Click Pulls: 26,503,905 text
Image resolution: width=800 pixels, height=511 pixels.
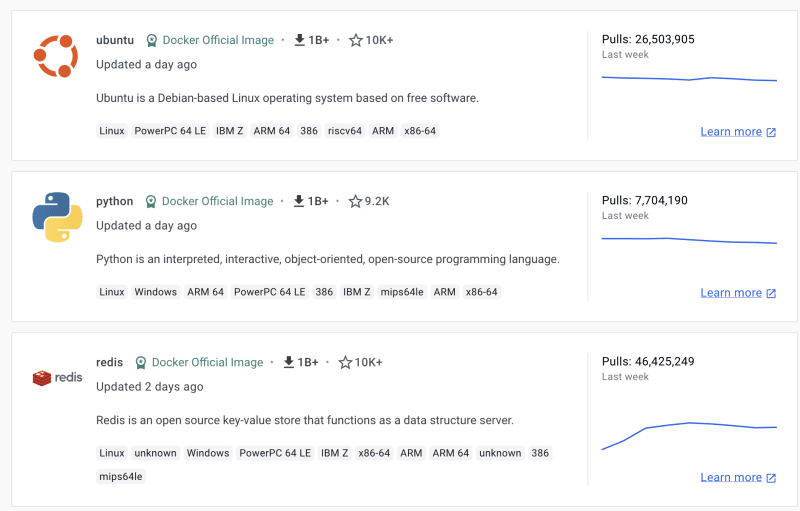click(648, 39)
